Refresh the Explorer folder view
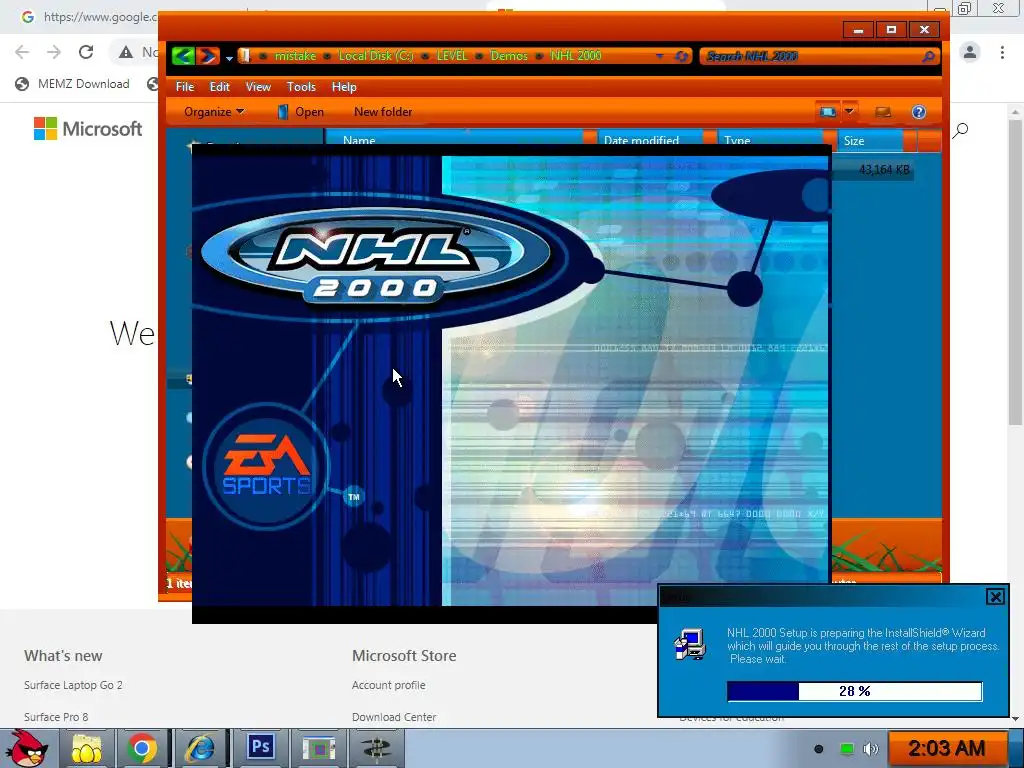1024x768 pixels. click(681, 57)
